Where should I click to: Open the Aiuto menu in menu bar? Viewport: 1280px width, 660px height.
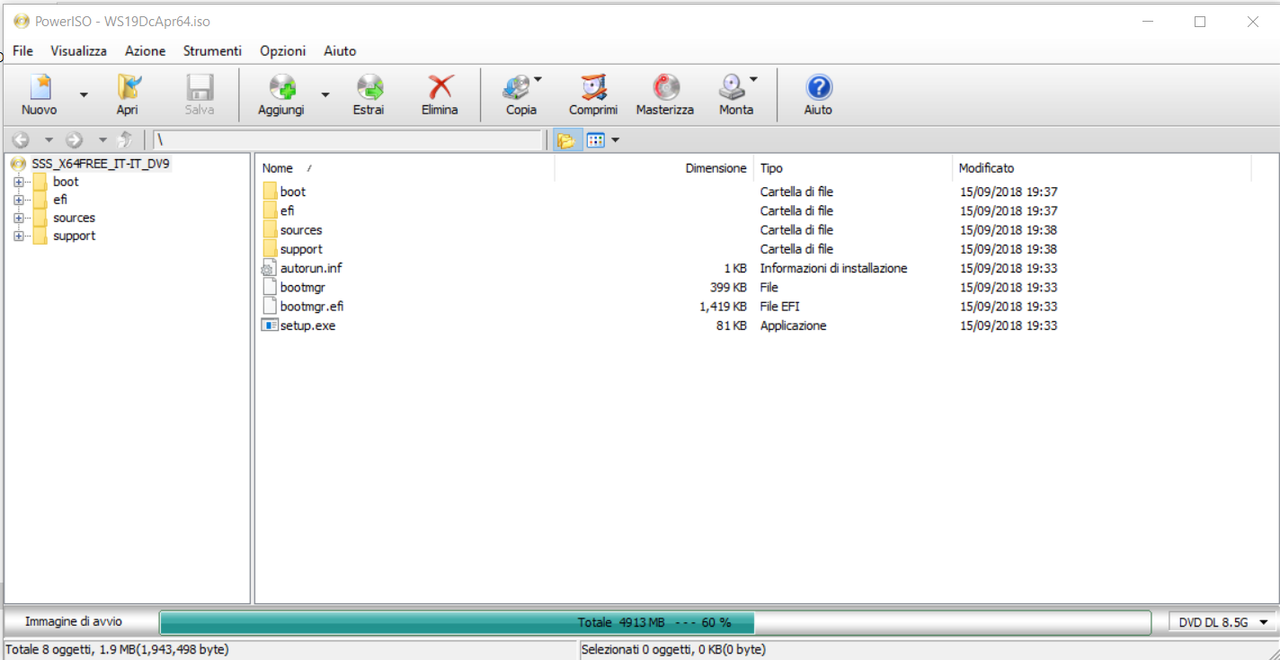[340, 51]
